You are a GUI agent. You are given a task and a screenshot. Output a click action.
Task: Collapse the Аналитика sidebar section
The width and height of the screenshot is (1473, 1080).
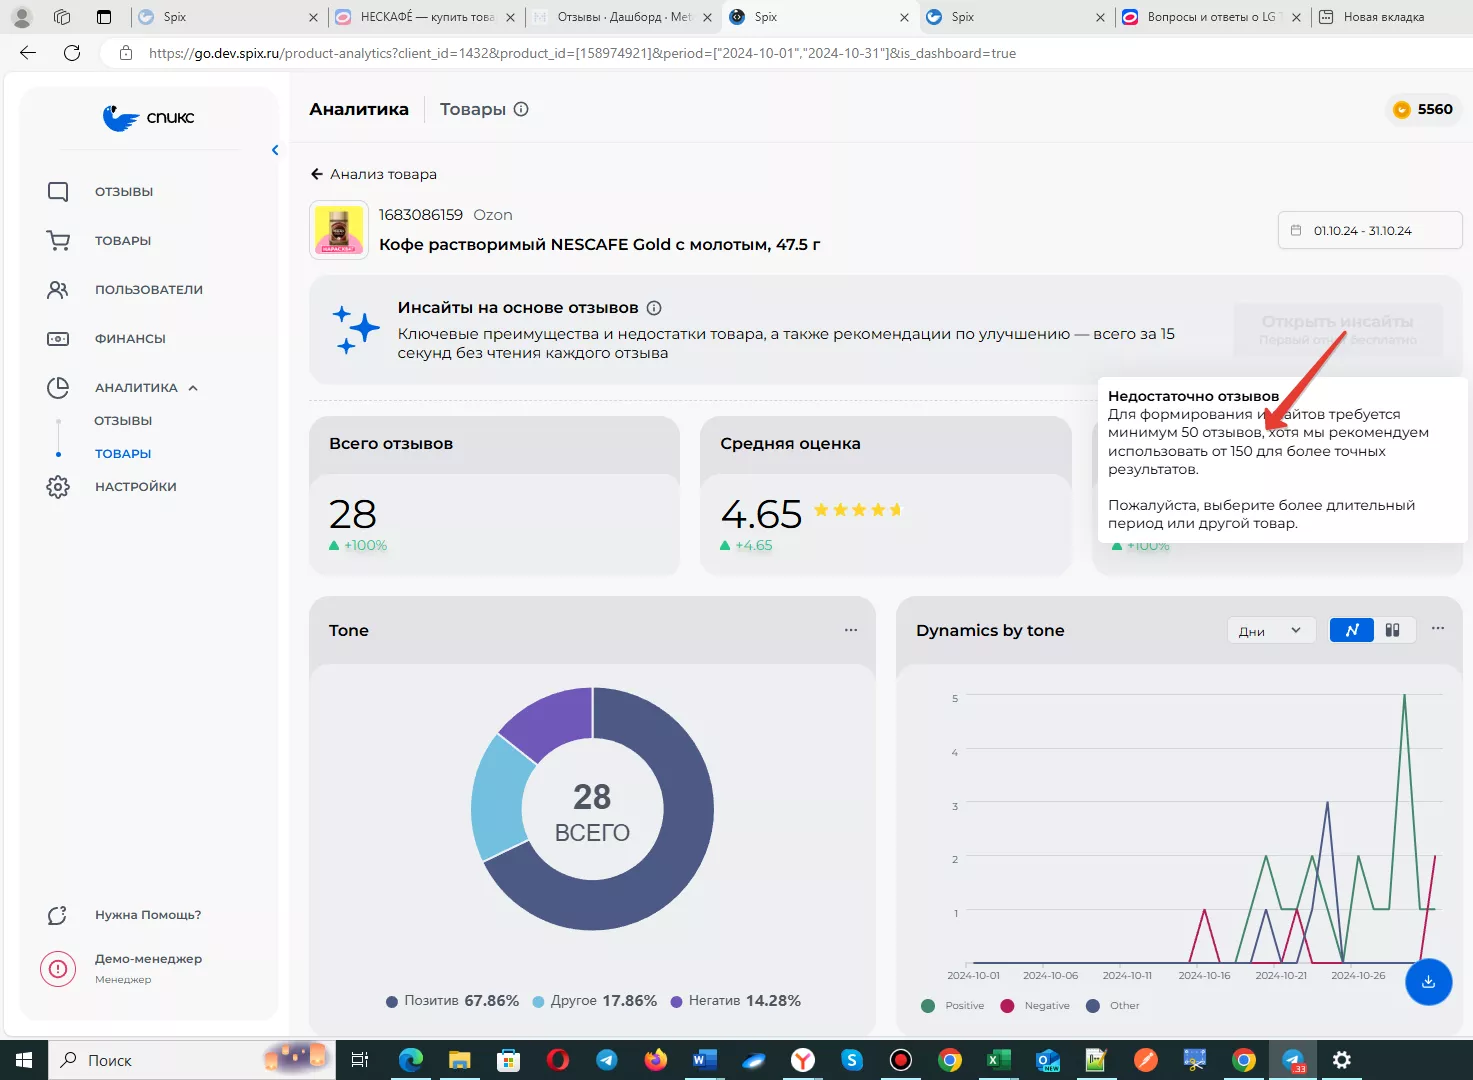pos(193,388)
